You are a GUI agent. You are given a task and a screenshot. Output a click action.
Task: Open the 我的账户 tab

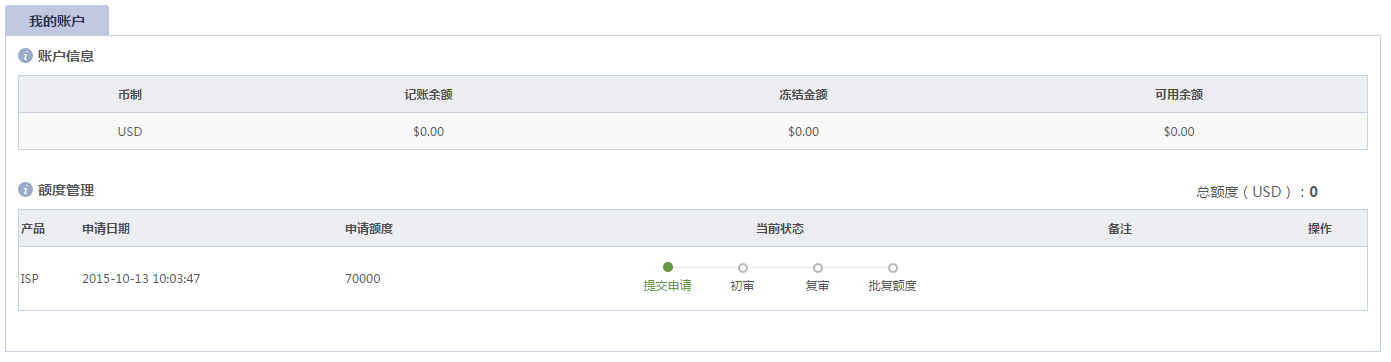[x=57, y=21]
